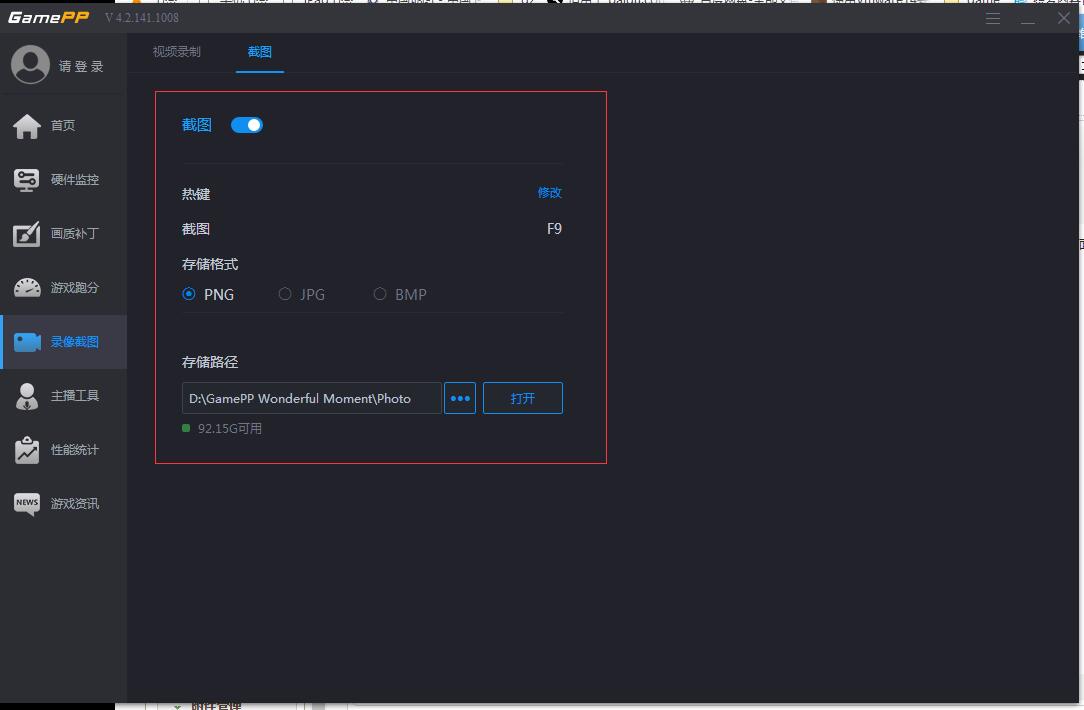Switch to the 视频录制 tab

coord(176,51)
